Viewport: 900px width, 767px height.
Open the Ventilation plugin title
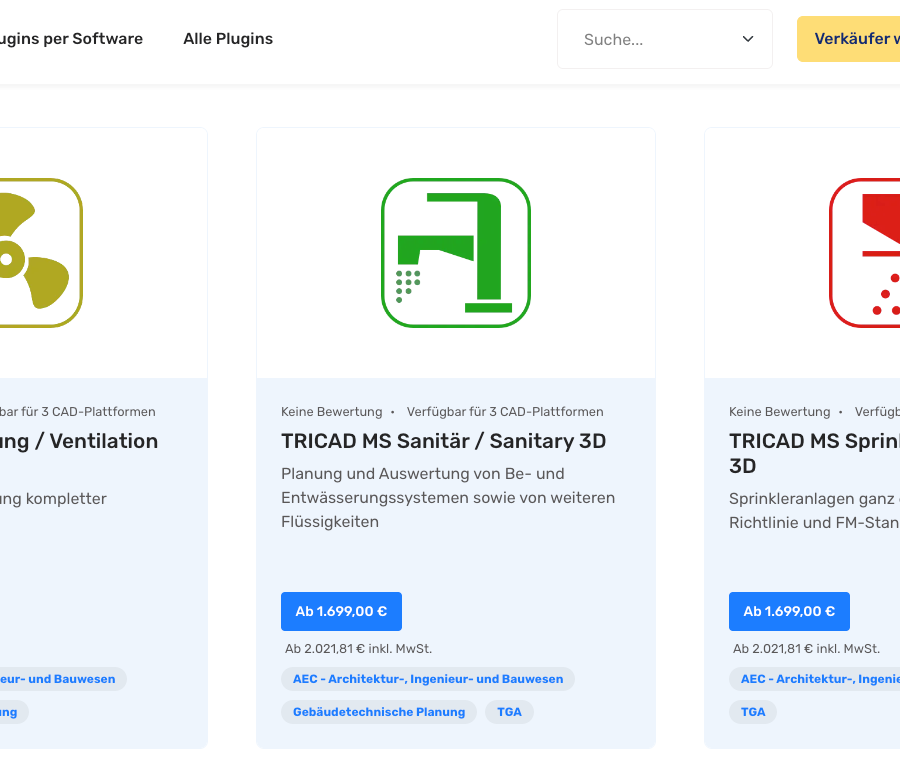[x=80, y=441]
